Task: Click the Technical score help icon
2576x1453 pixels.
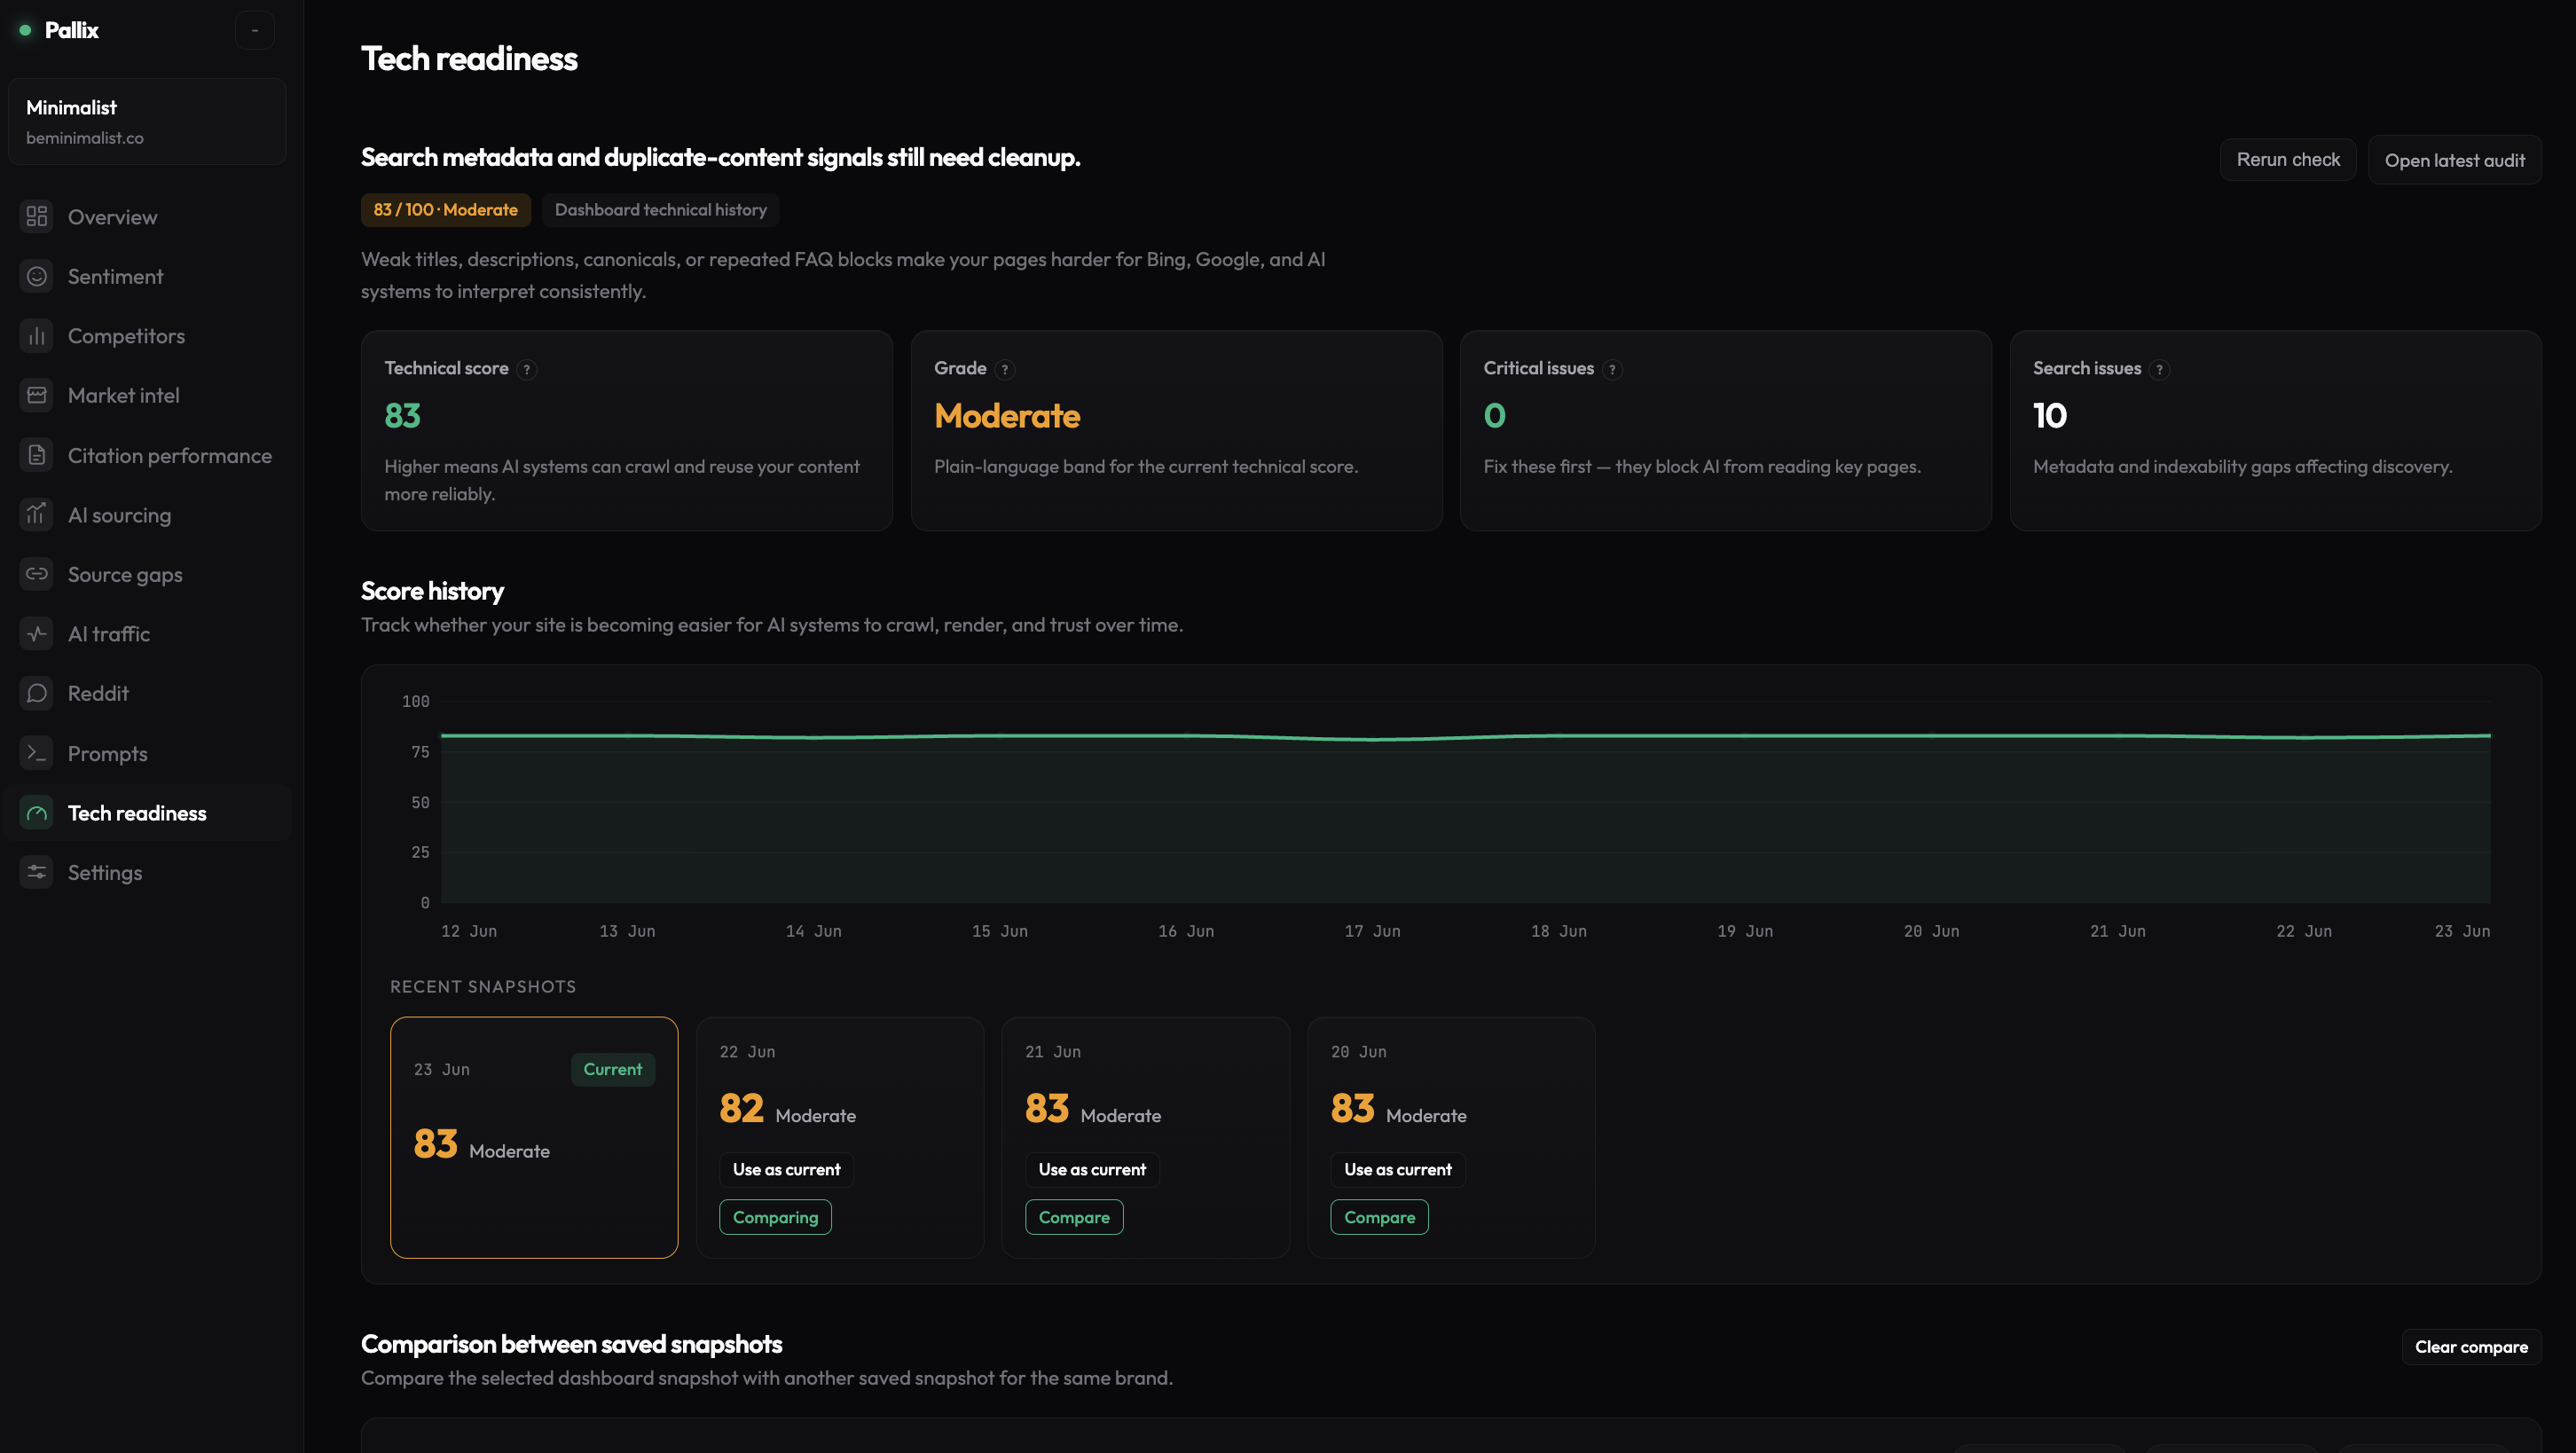Action: click(527, 369)
